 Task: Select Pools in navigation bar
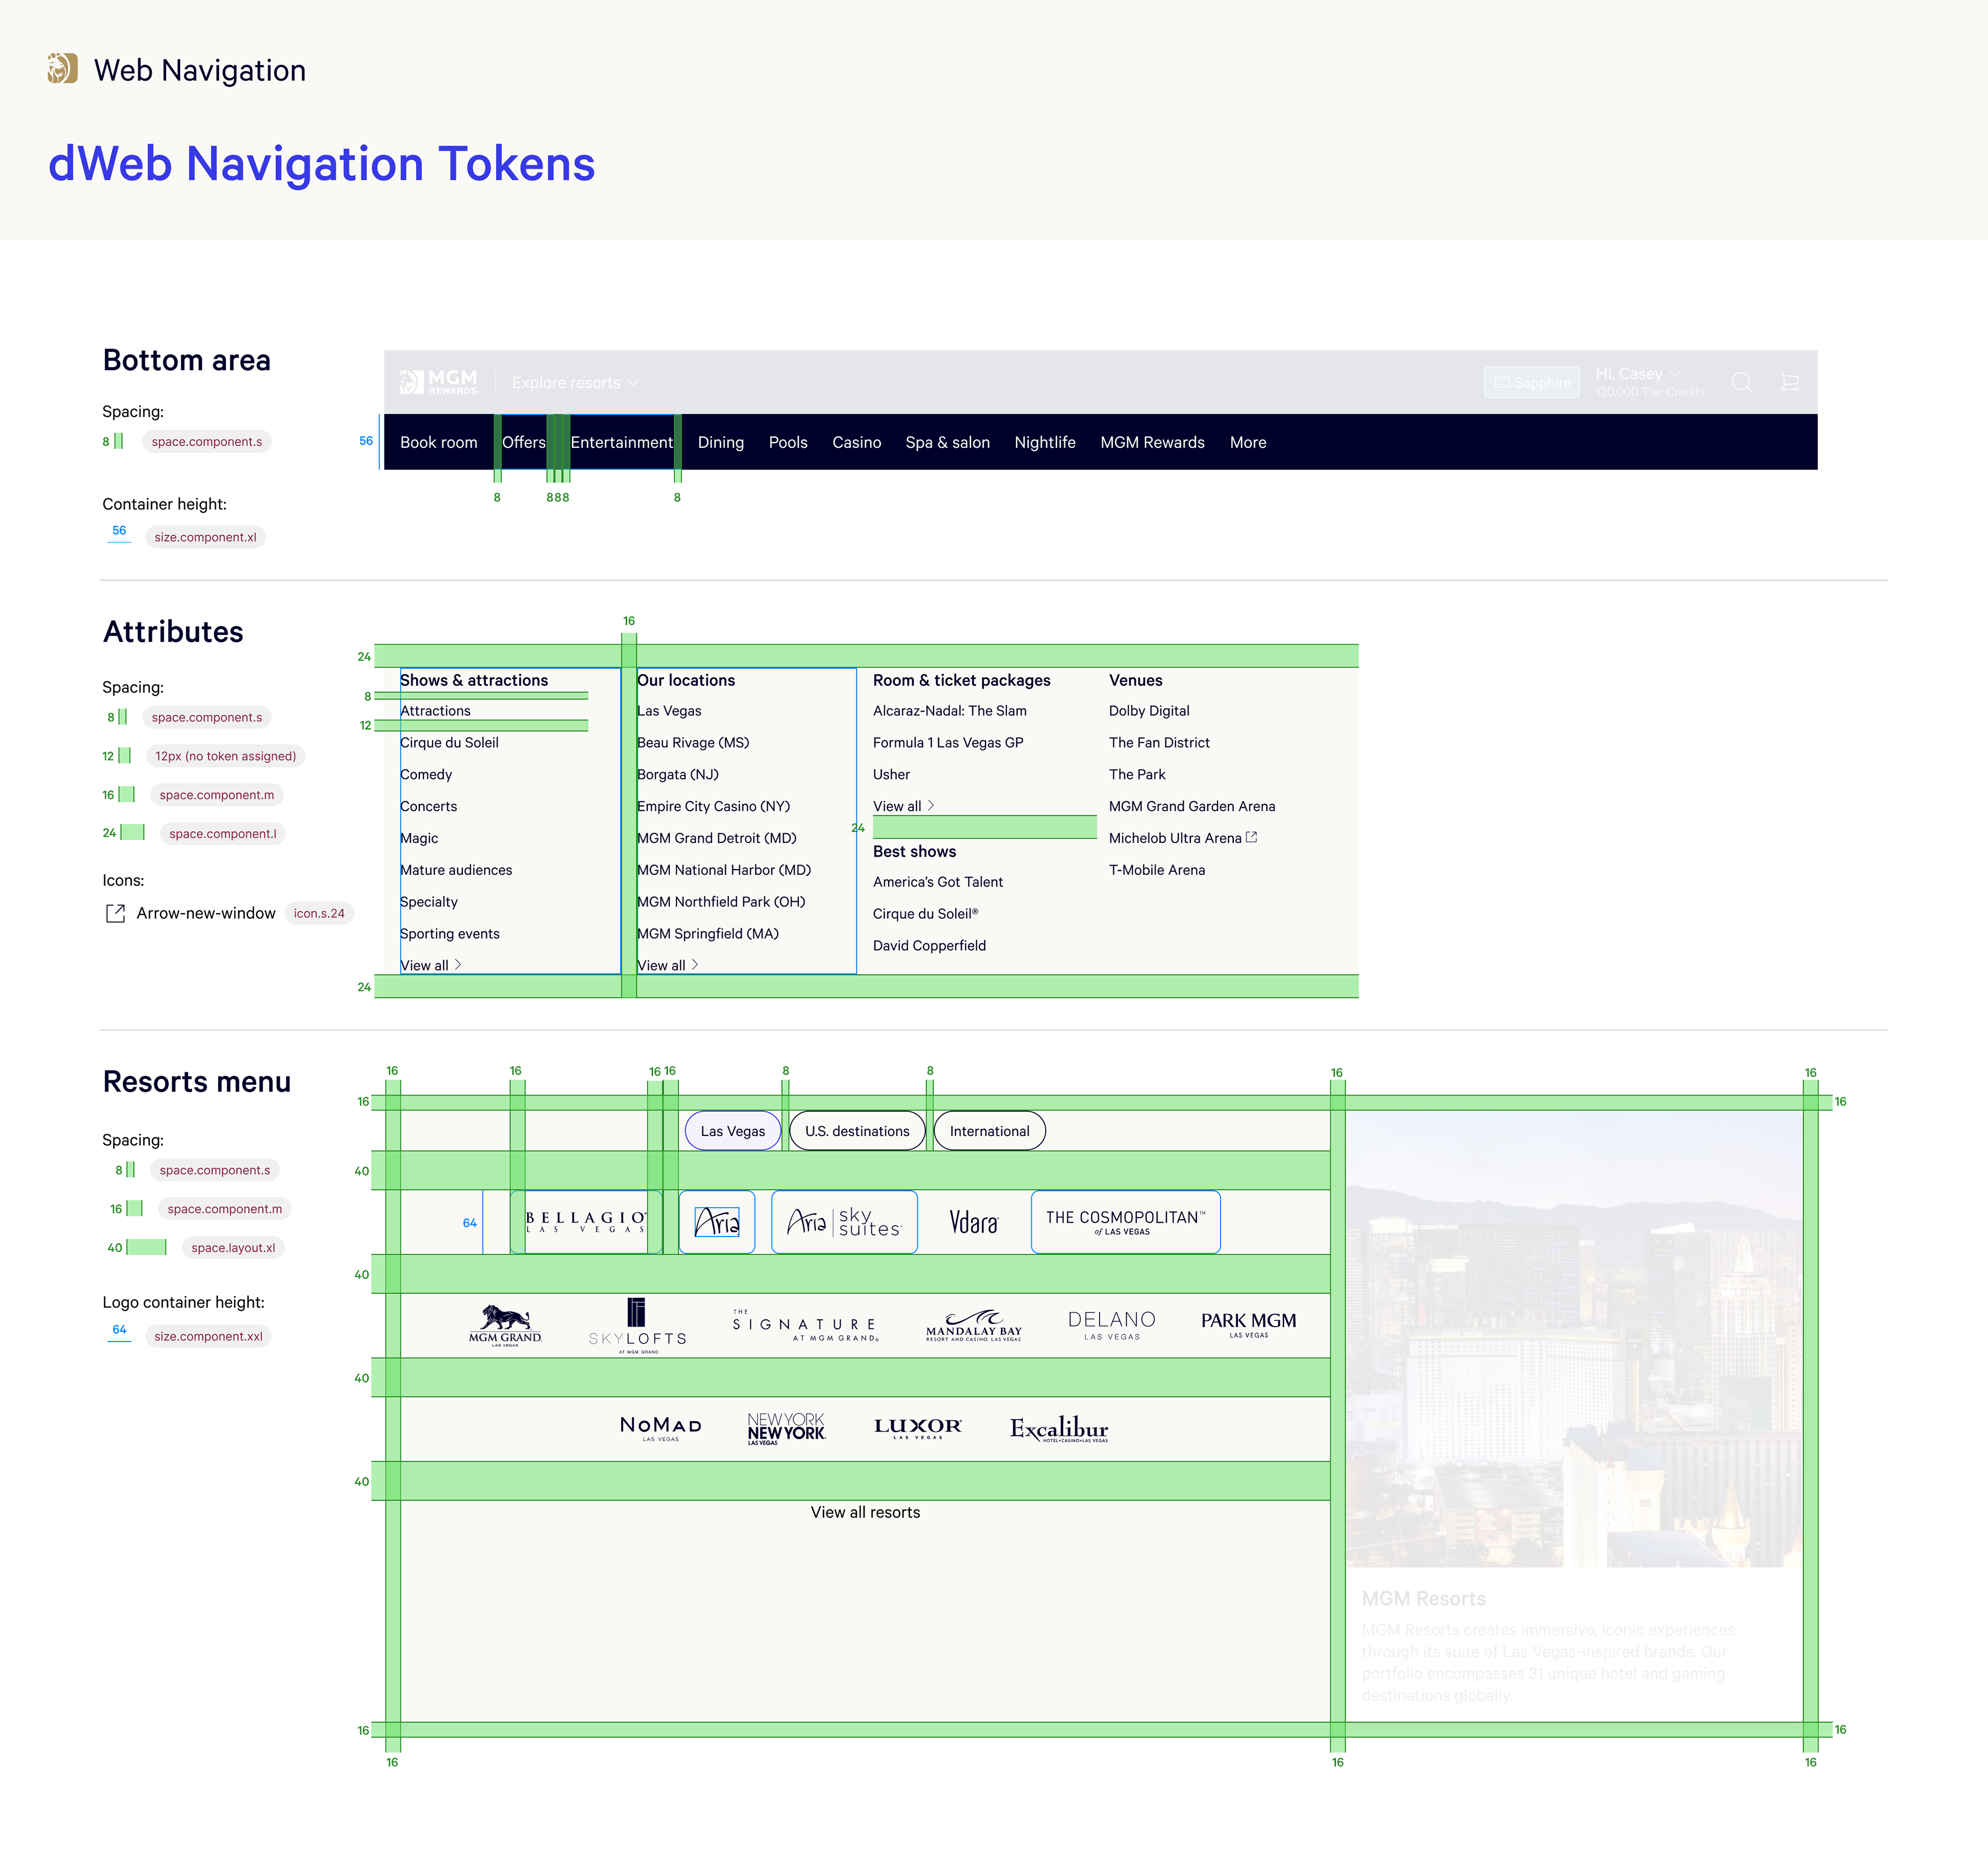[788, 442]
